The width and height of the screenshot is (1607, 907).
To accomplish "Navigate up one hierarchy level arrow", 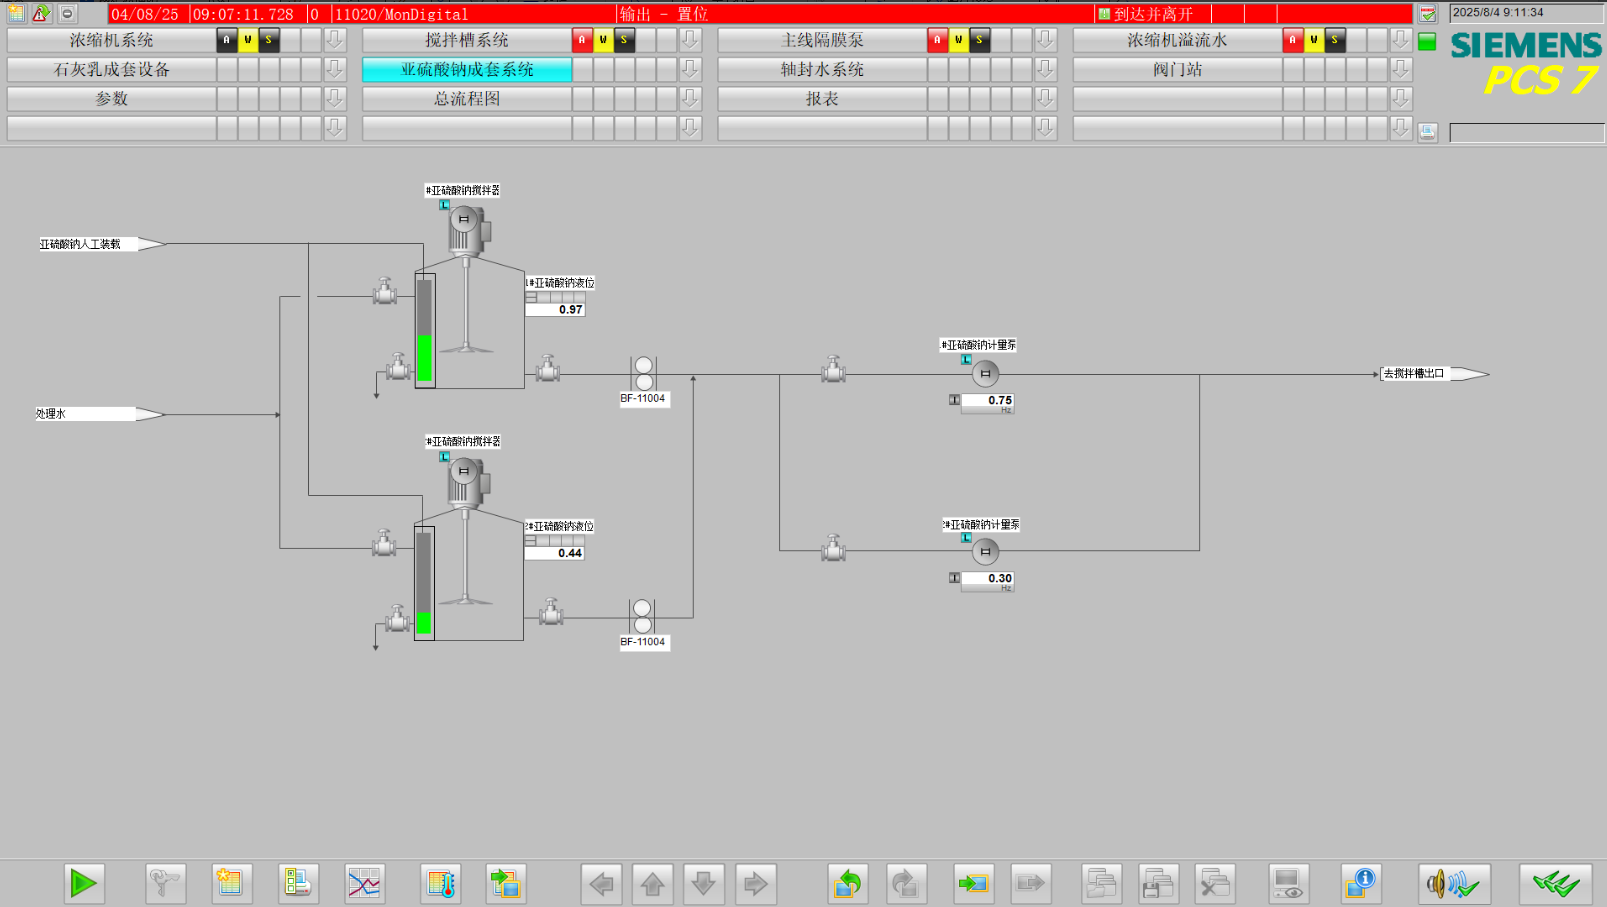I will (x=652, y=883).
